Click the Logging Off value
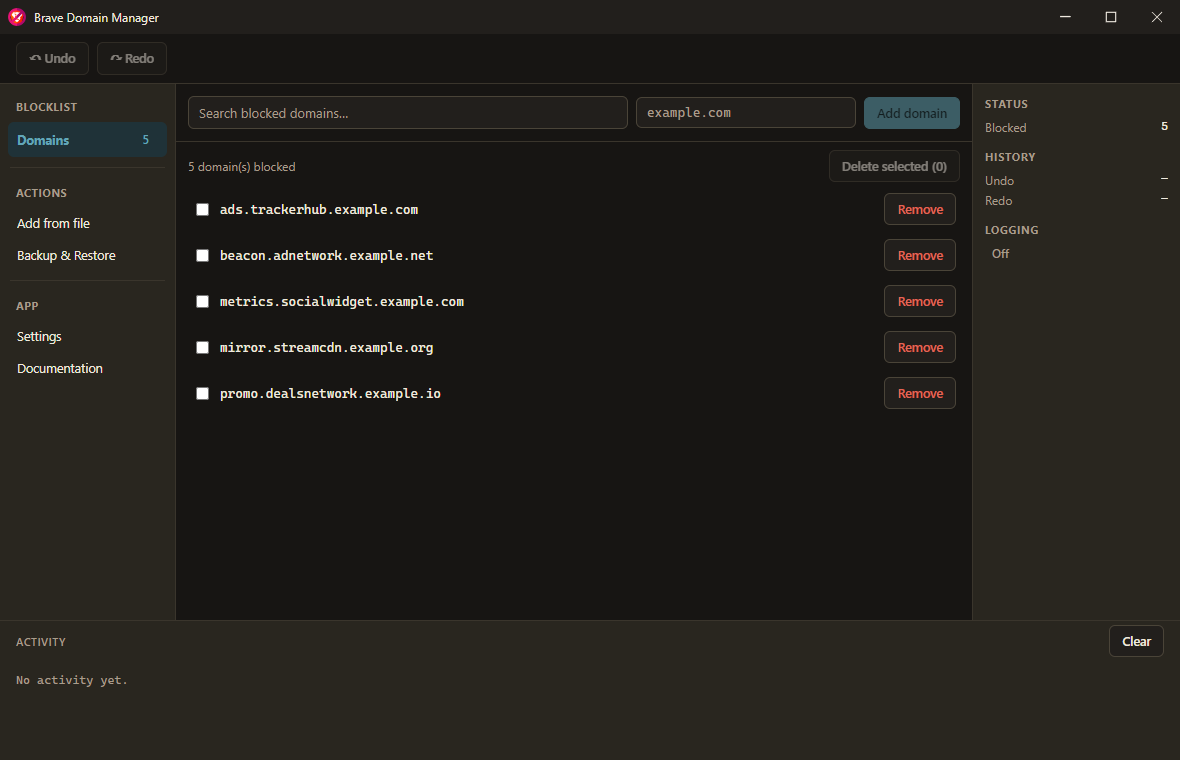Image resolution: width=1180 pixels, height=760 pixels. pos(1000,254)
